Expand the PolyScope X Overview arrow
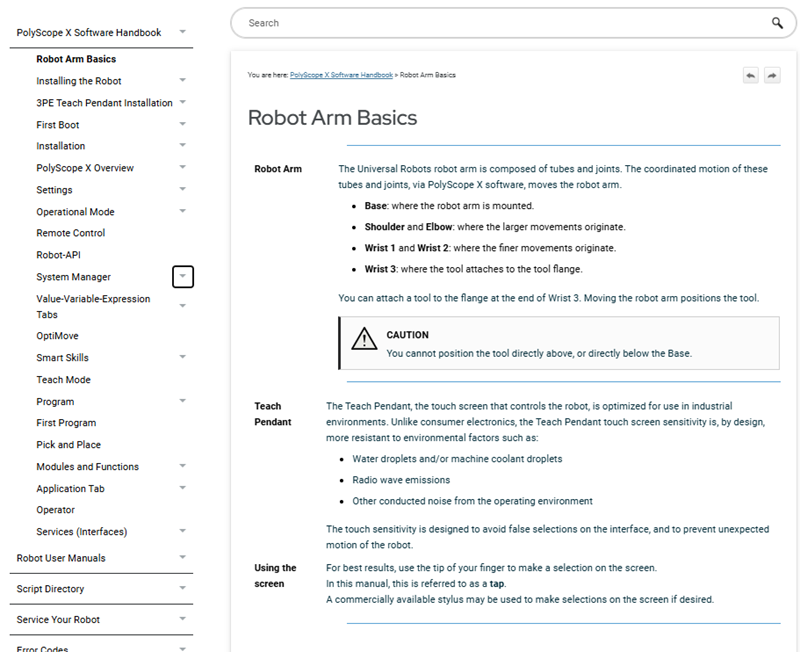Image resolution: width=800 pixels, height=652 pixels. (x=182, y=167)
